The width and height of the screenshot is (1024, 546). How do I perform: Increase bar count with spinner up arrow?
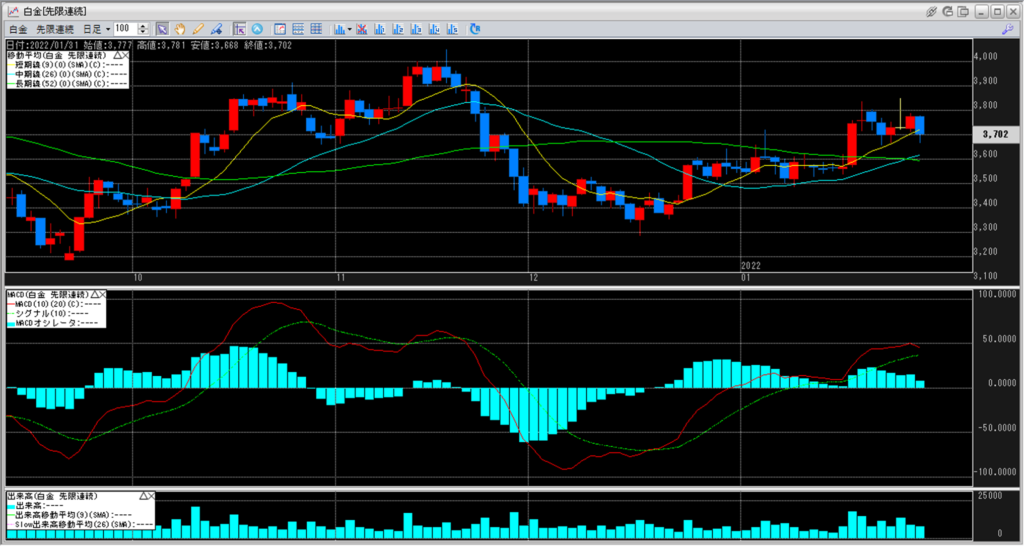tap(145, 26)
